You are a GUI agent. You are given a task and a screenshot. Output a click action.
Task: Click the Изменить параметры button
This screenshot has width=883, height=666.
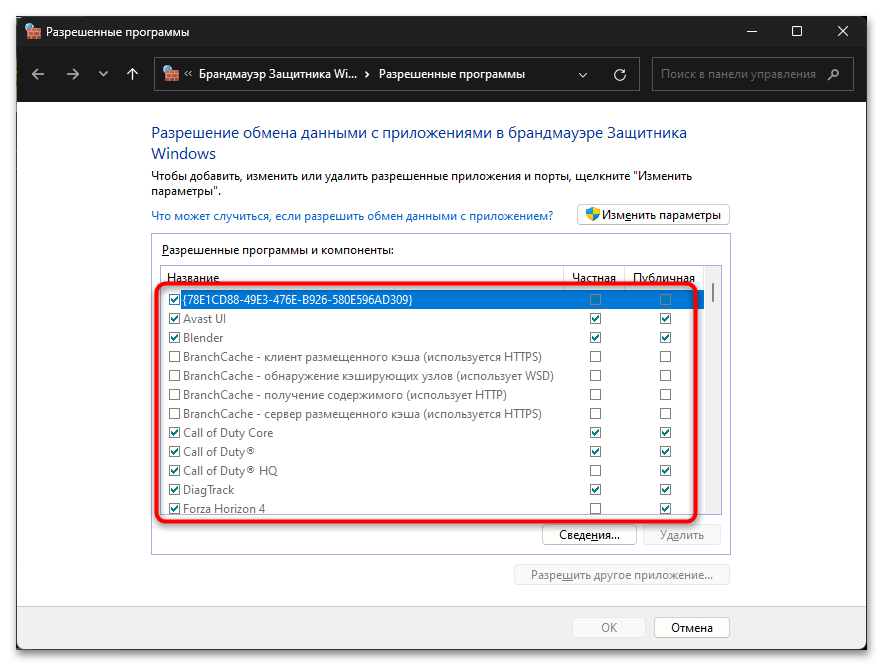point(653,214)
